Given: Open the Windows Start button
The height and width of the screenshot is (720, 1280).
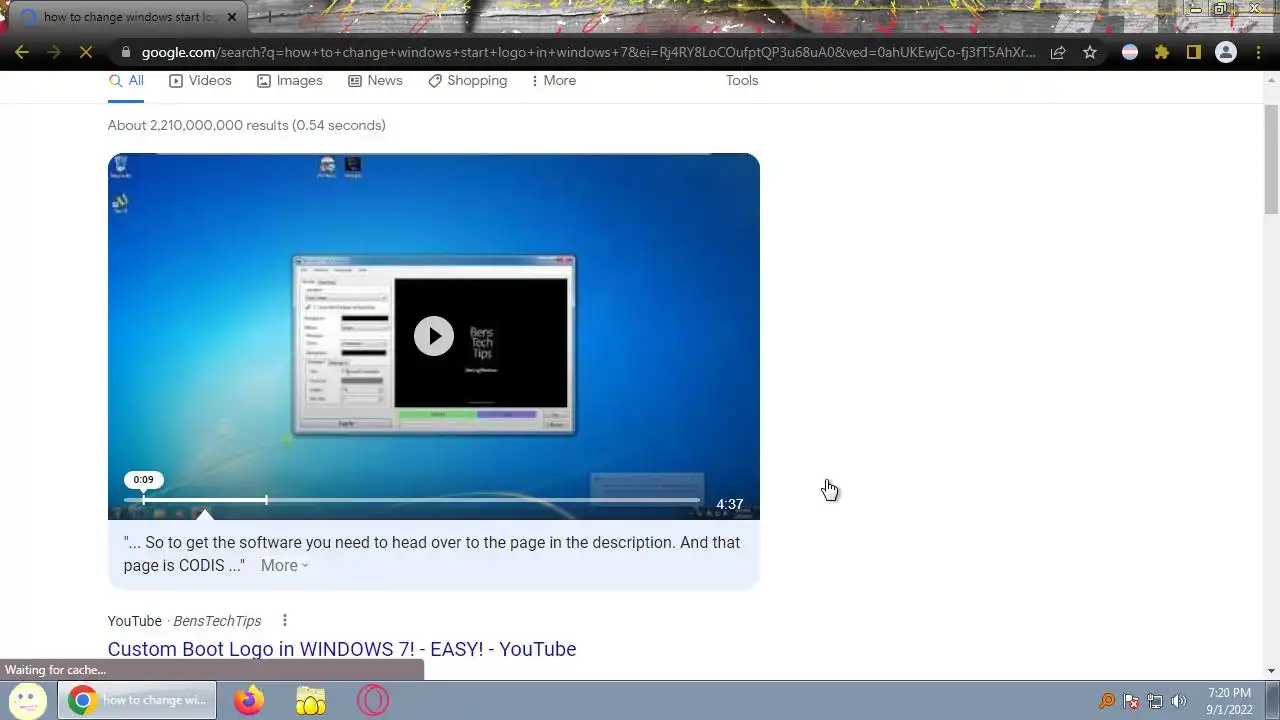Looking at the screenshot, I should pyautogui.click(x=27, y=700).
